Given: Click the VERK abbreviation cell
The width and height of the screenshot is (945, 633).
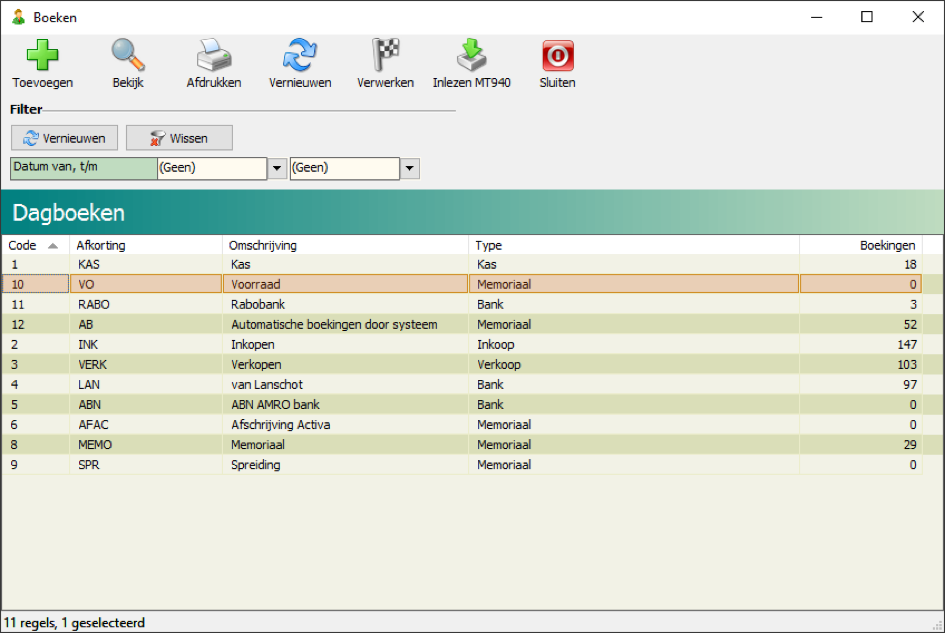Looking at the screenshot, I should tap(146, 365).
